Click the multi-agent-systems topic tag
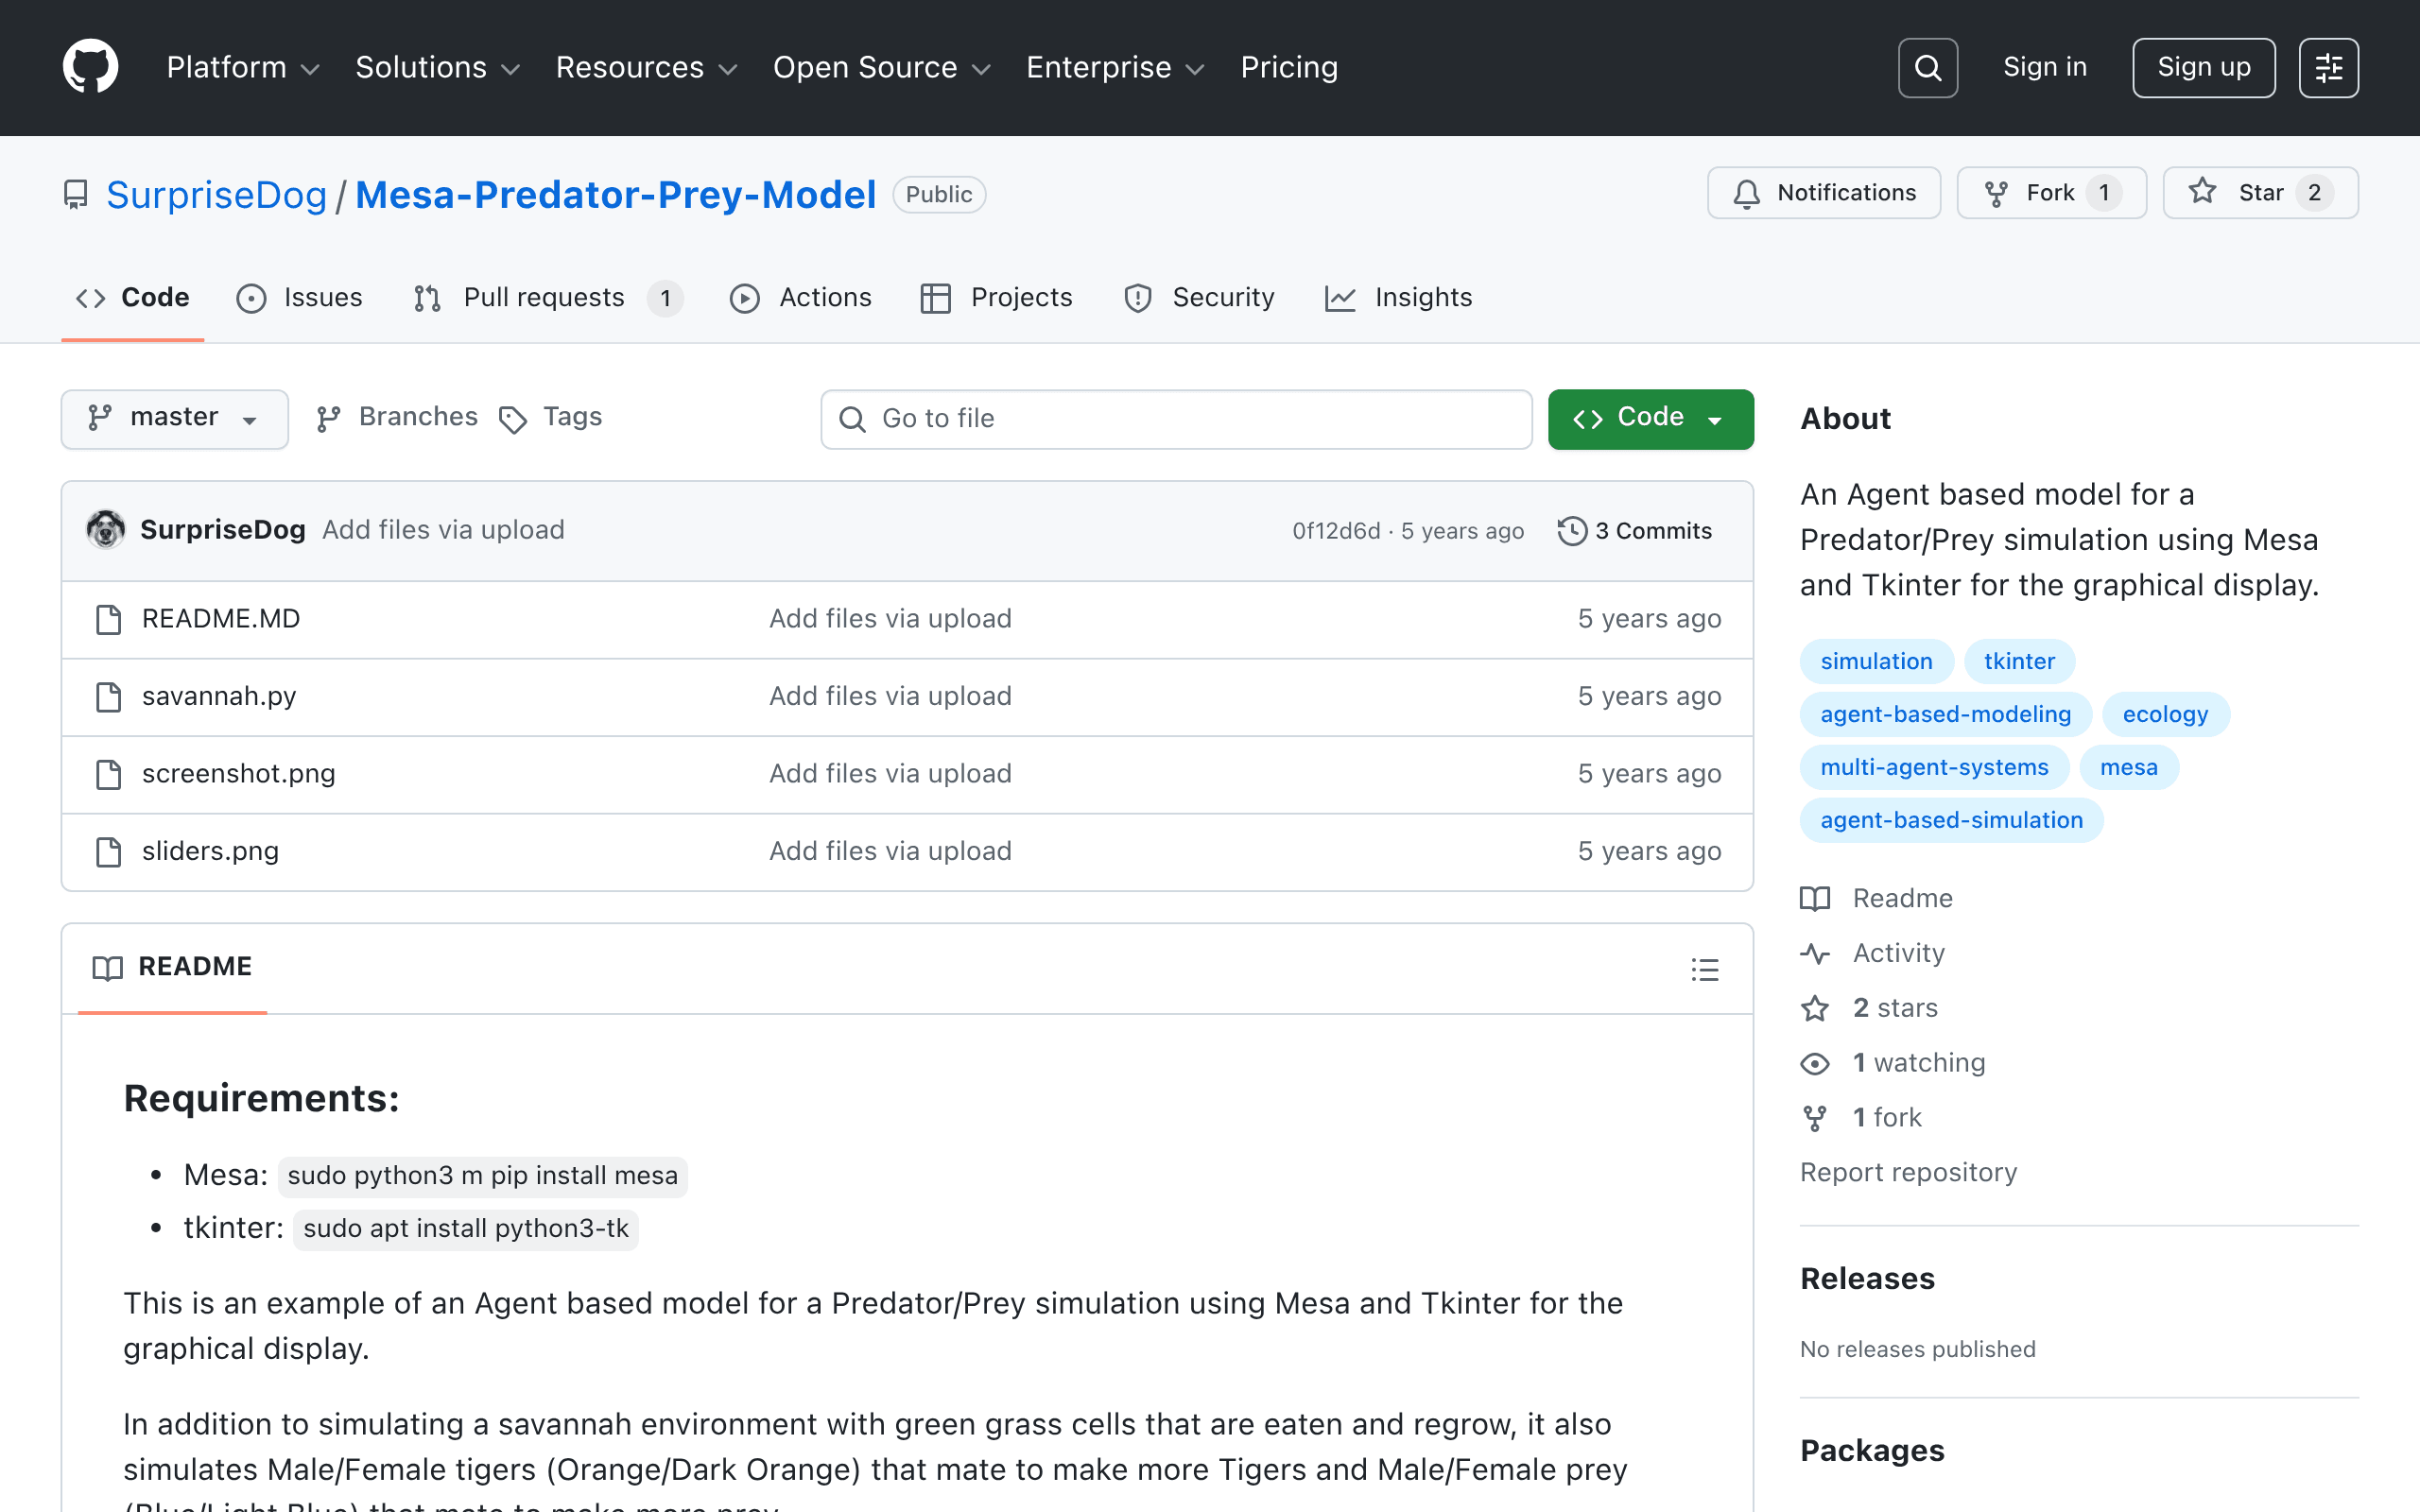Image resolution: width=2420 pixels, height=1512 pixels. click(x=1934, y=767)
